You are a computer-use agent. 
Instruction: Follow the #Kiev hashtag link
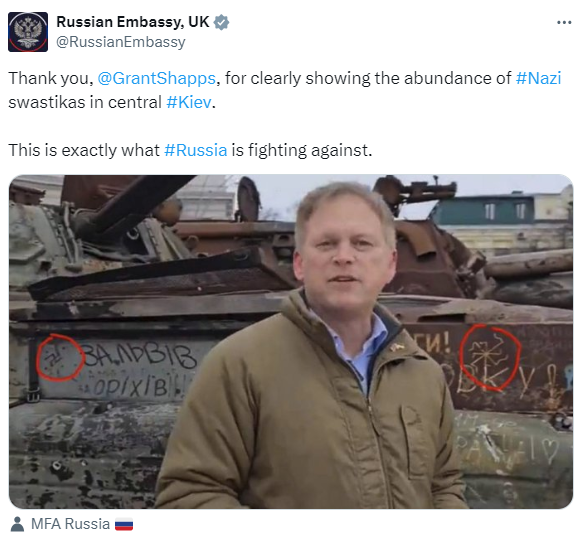(x=189, y=102)
